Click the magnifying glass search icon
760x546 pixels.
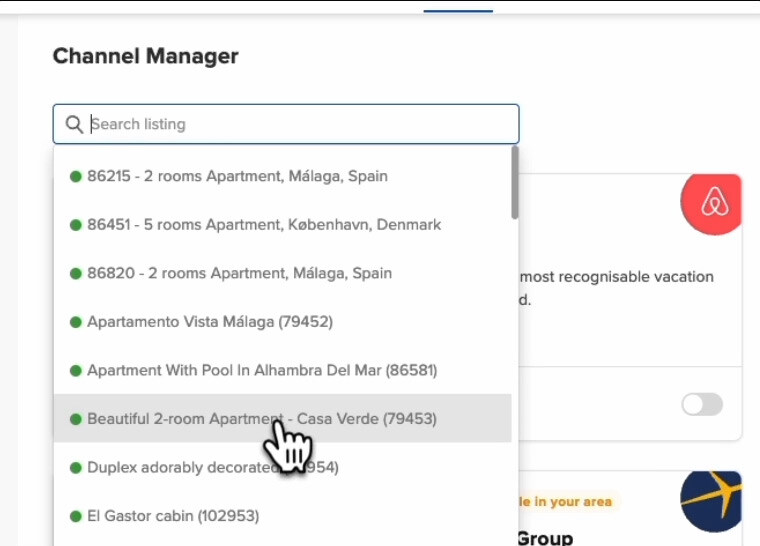click(x=74, y=124)
